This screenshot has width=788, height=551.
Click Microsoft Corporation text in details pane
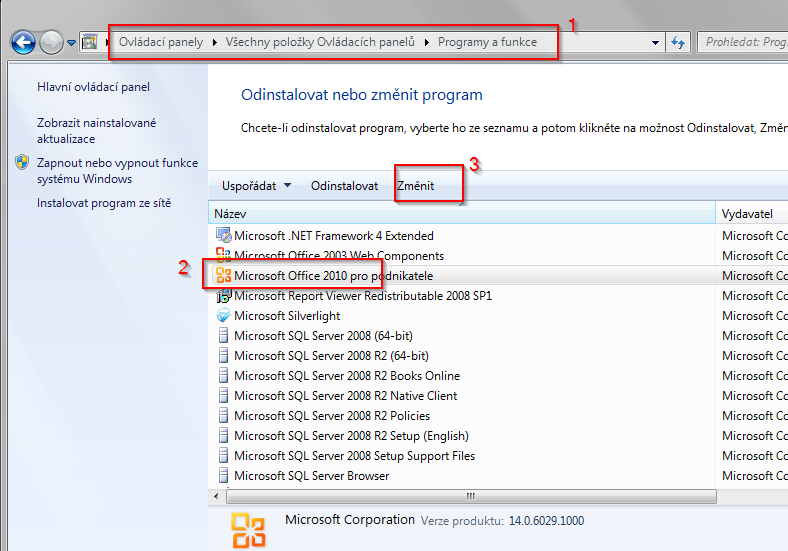350,520
